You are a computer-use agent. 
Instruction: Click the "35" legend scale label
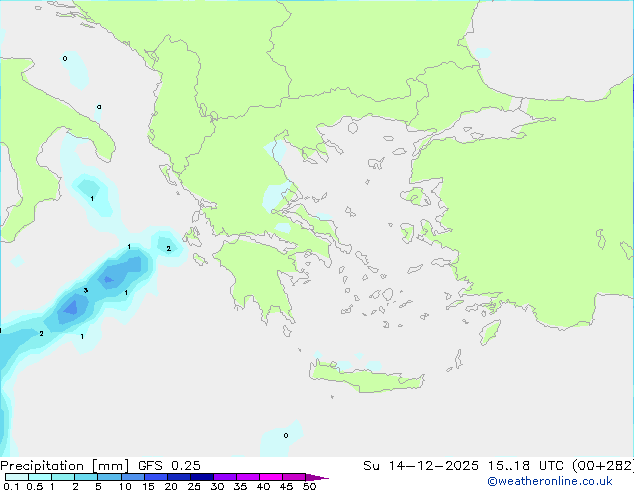[x=240, y=486]
